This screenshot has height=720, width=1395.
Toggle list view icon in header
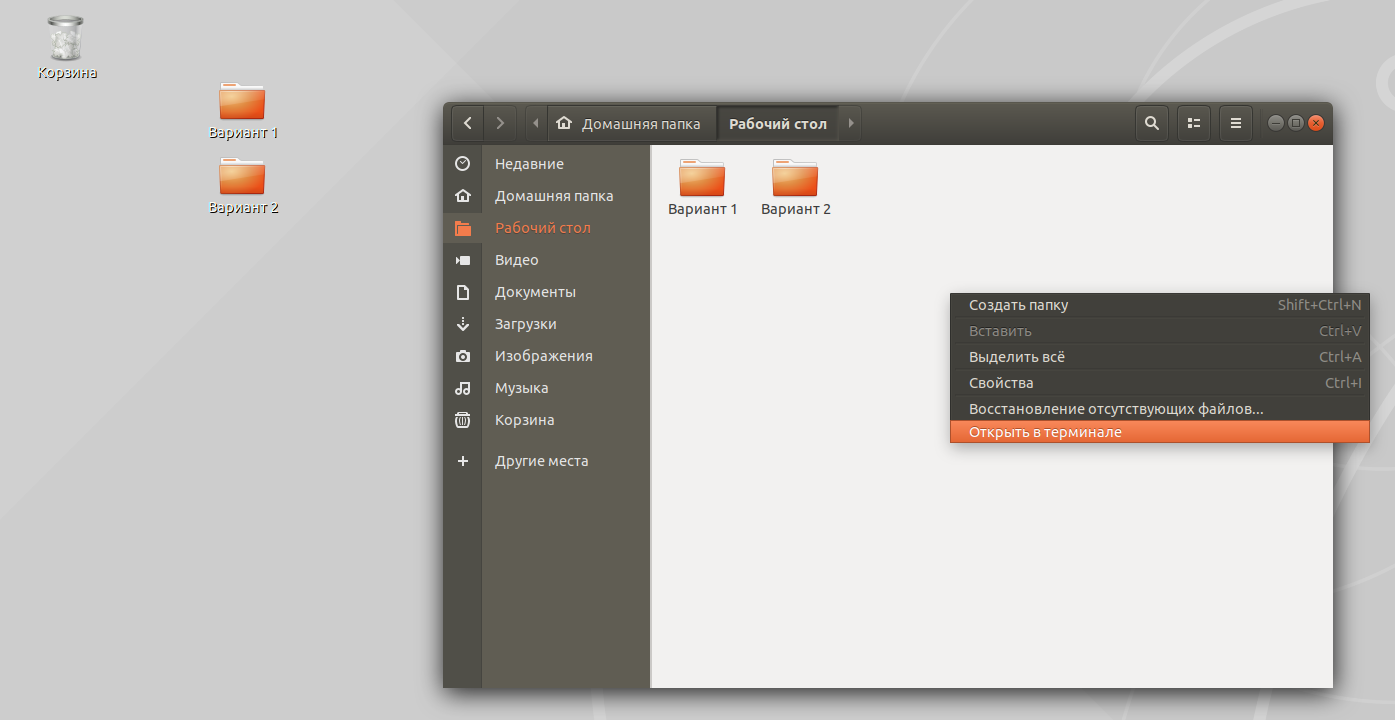[x=1194, y=123]
